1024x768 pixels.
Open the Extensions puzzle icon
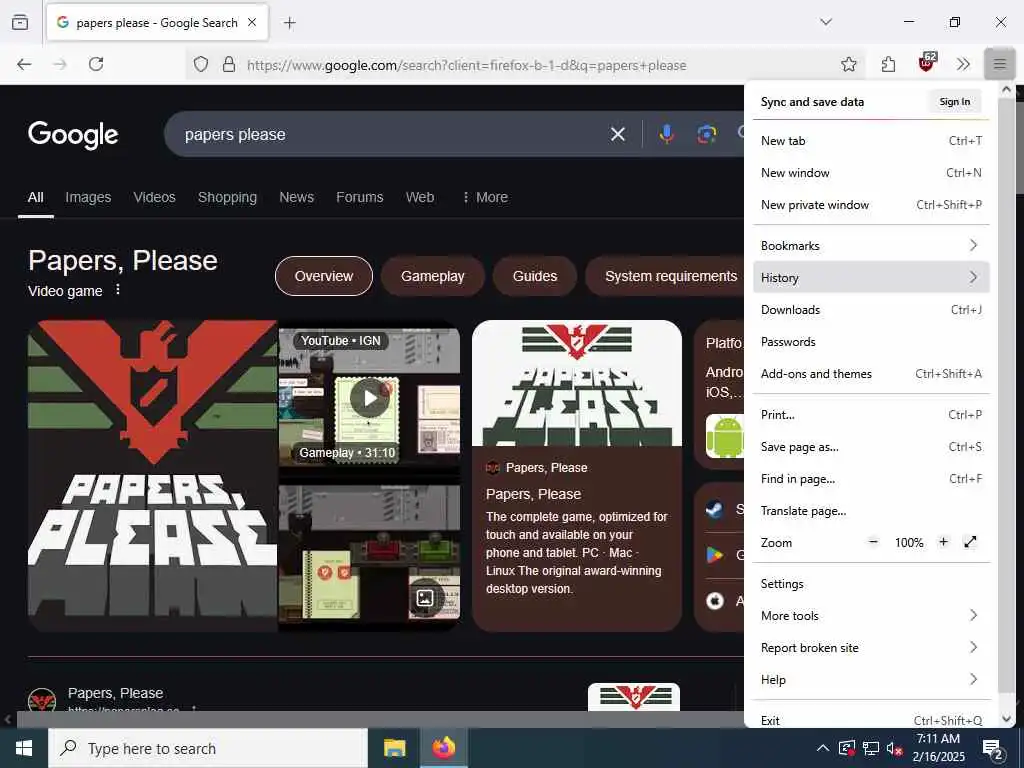tap(888, 64)
